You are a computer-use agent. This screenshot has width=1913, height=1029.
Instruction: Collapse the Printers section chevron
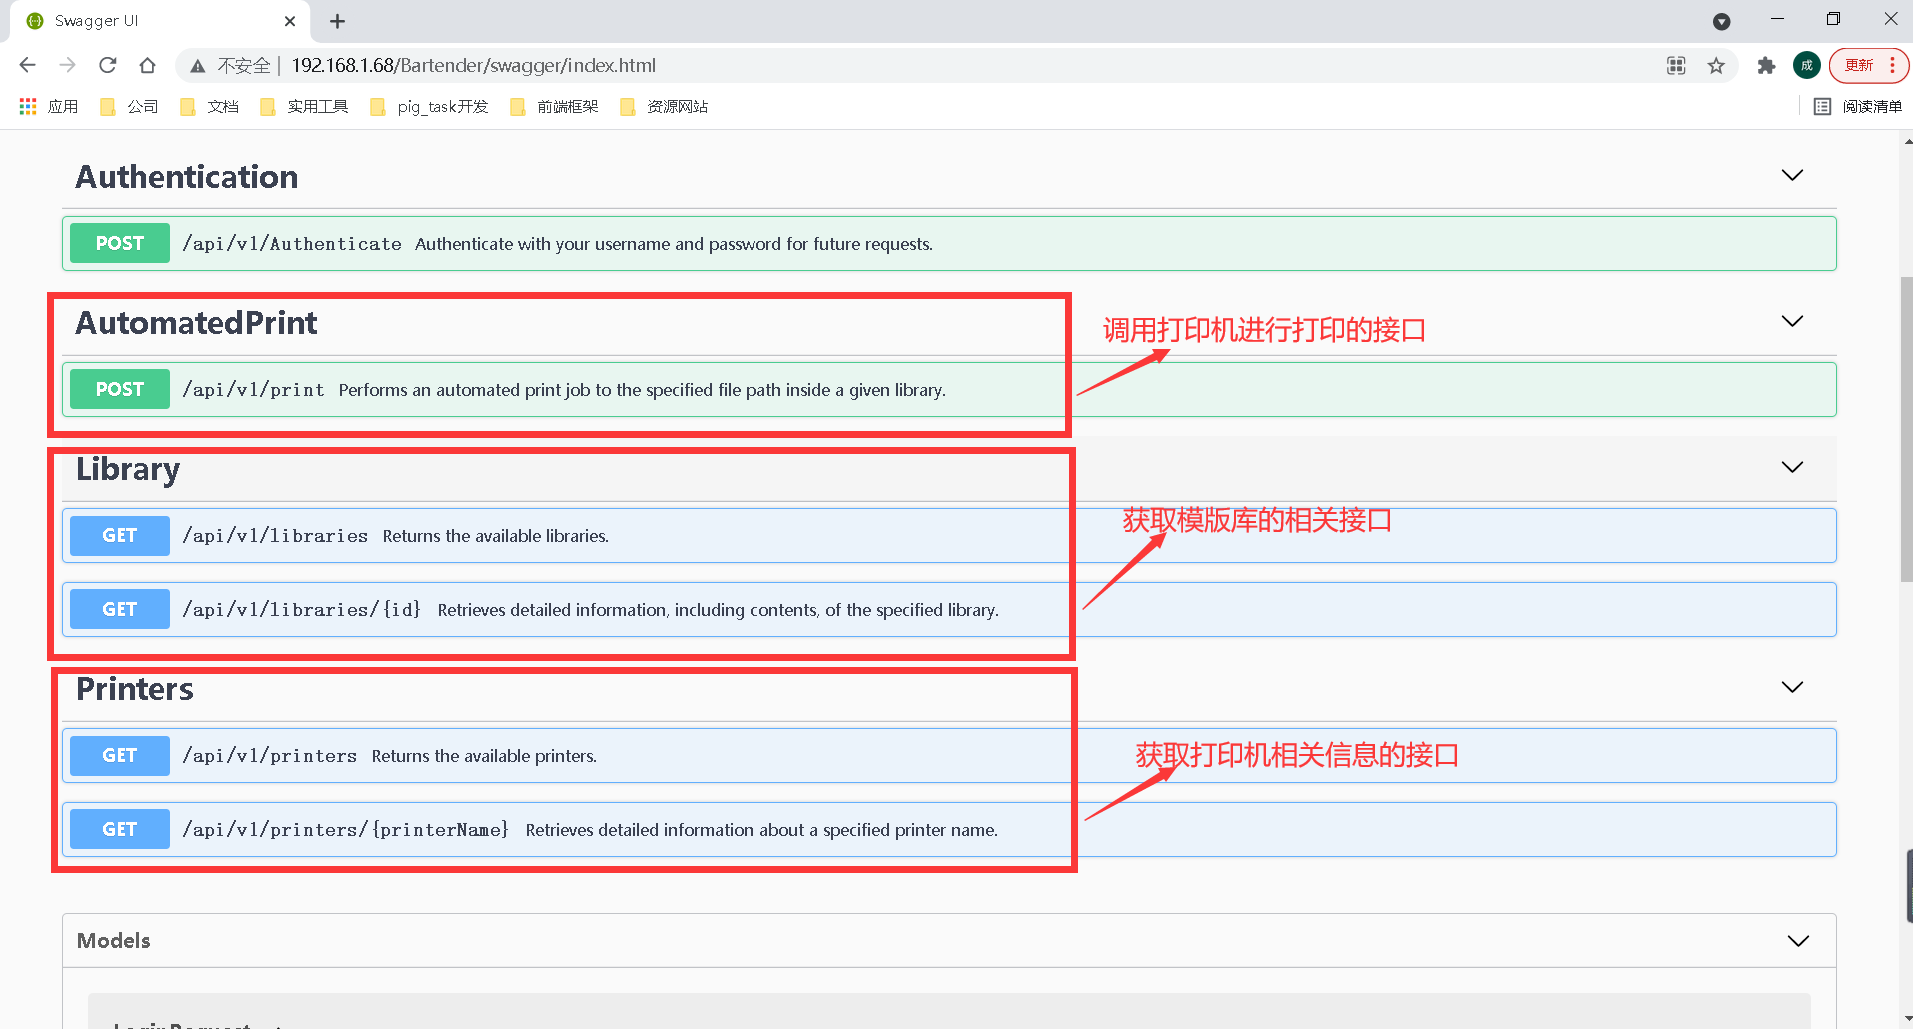tap(1792, 687)
